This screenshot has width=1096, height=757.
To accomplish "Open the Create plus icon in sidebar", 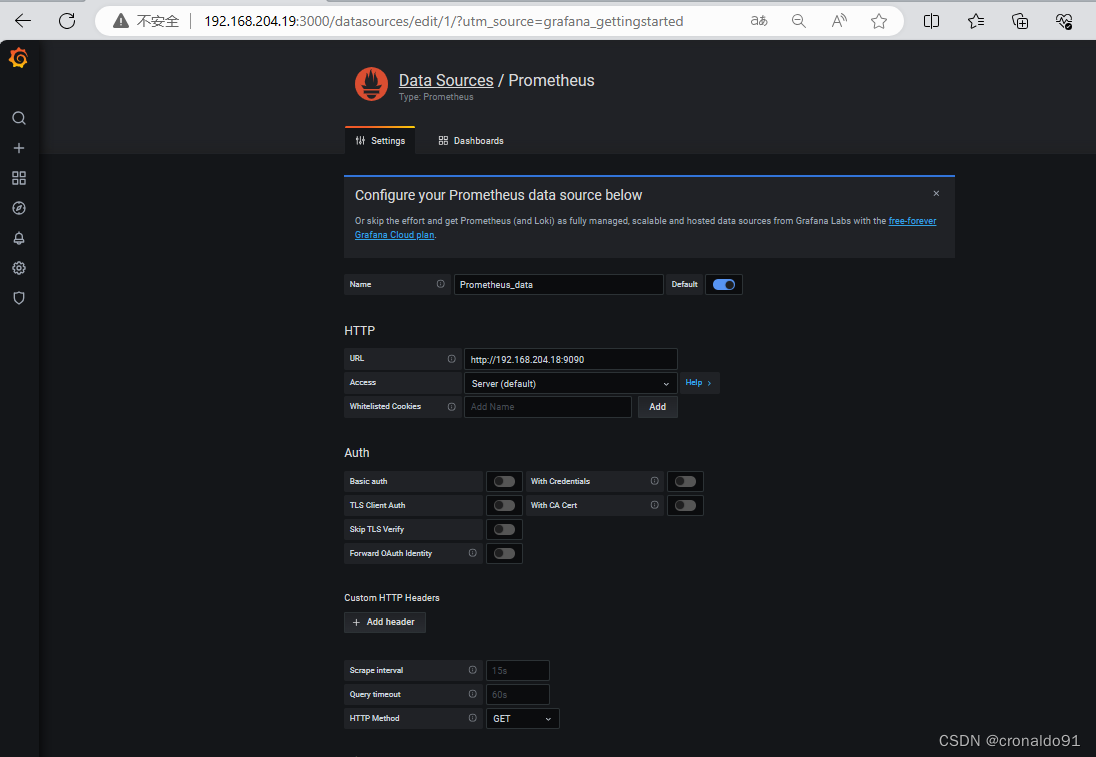I will (19, 148).
